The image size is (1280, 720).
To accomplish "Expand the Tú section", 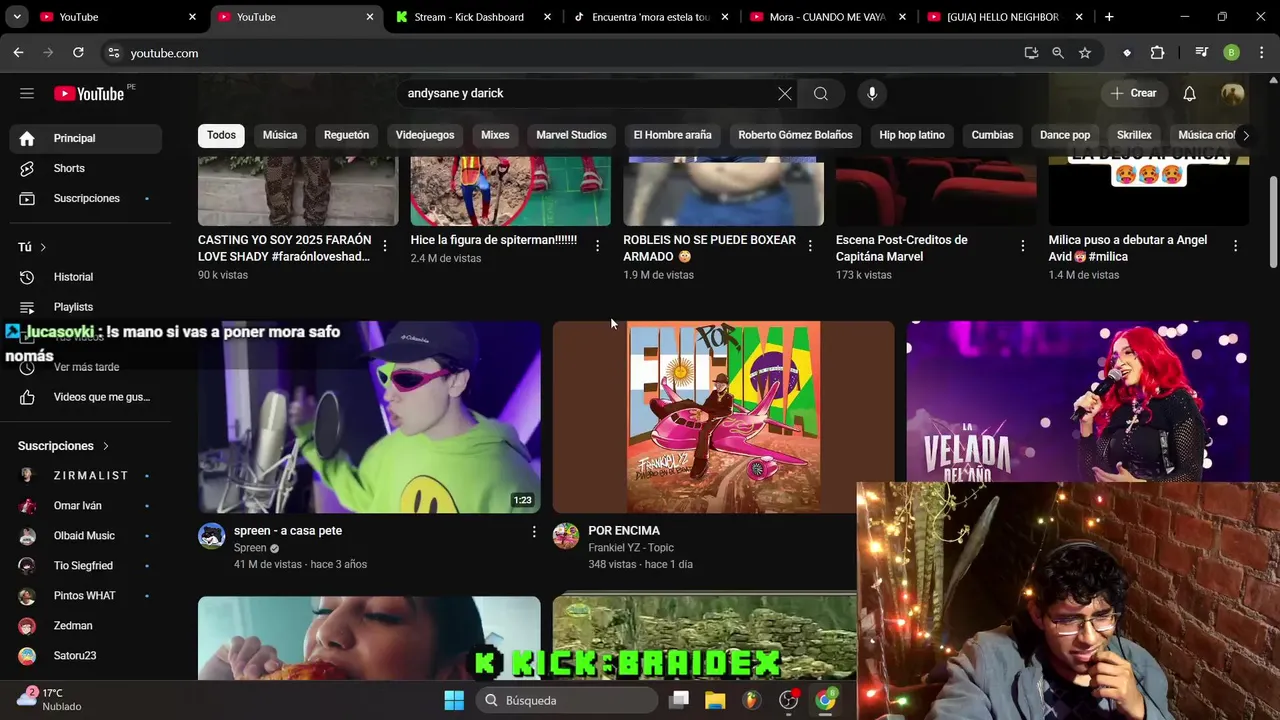I will coord(32,247).
